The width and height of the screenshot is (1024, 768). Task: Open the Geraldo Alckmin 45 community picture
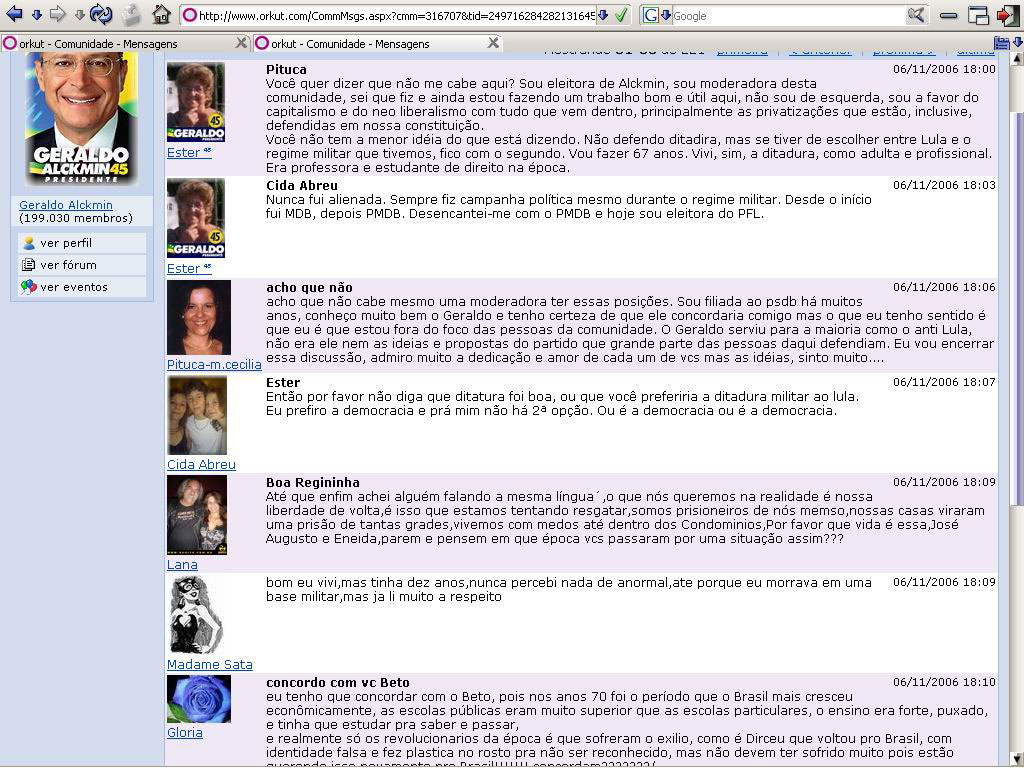[82, 119]
